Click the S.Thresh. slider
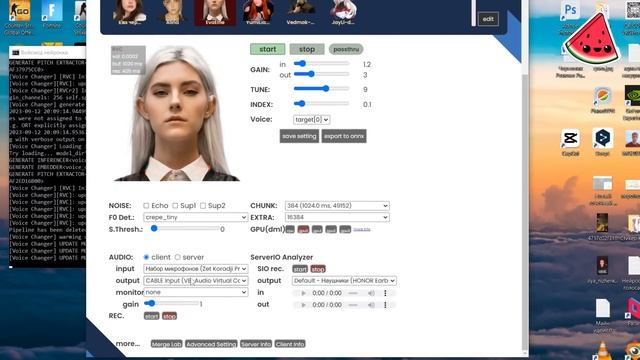The height and width of the screenshot is (360, 640). 185,229
